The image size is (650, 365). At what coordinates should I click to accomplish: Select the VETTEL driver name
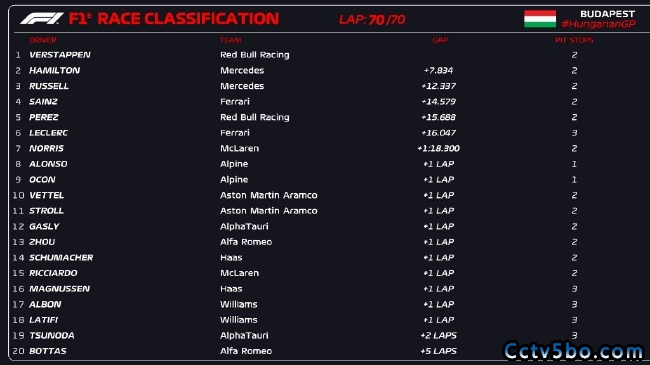pos(46,195)
